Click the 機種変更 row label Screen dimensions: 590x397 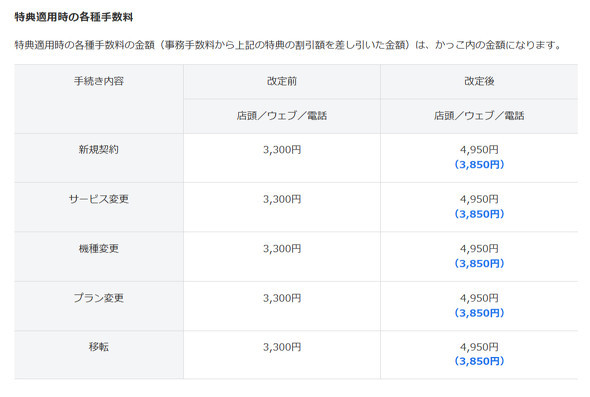[99, 249]
